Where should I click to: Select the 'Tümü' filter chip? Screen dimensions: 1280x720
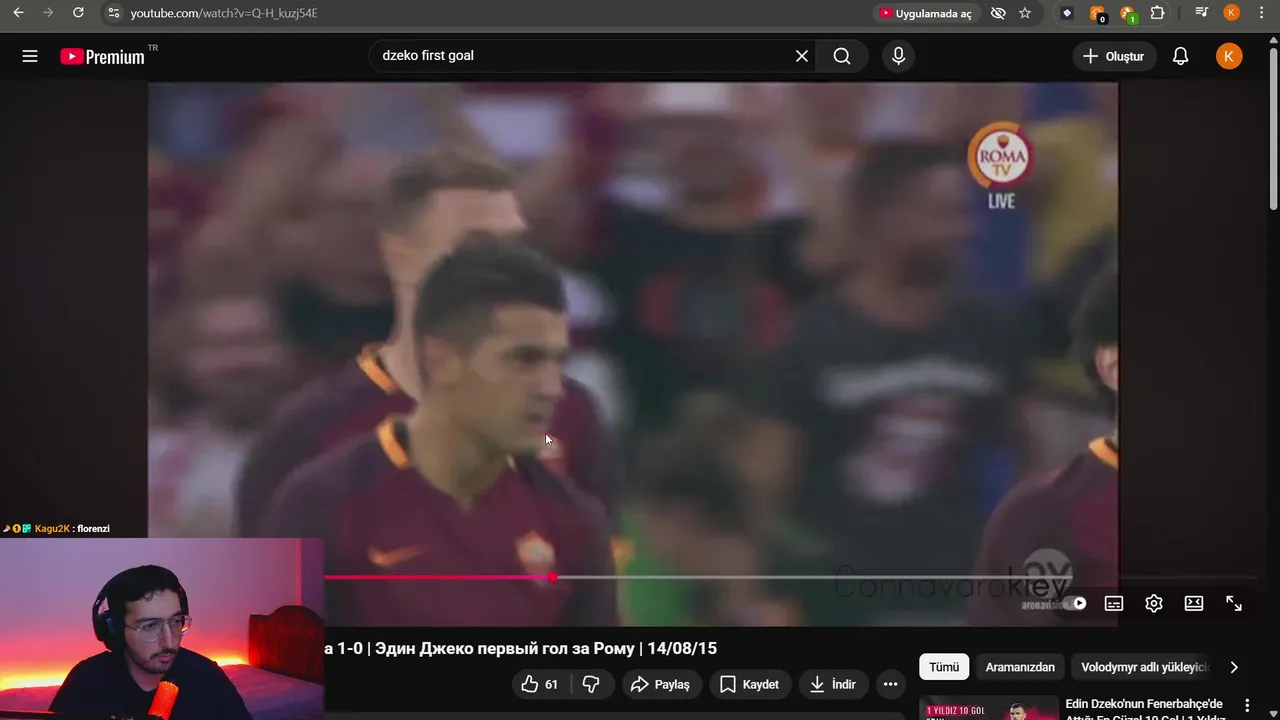pos(944,667)
